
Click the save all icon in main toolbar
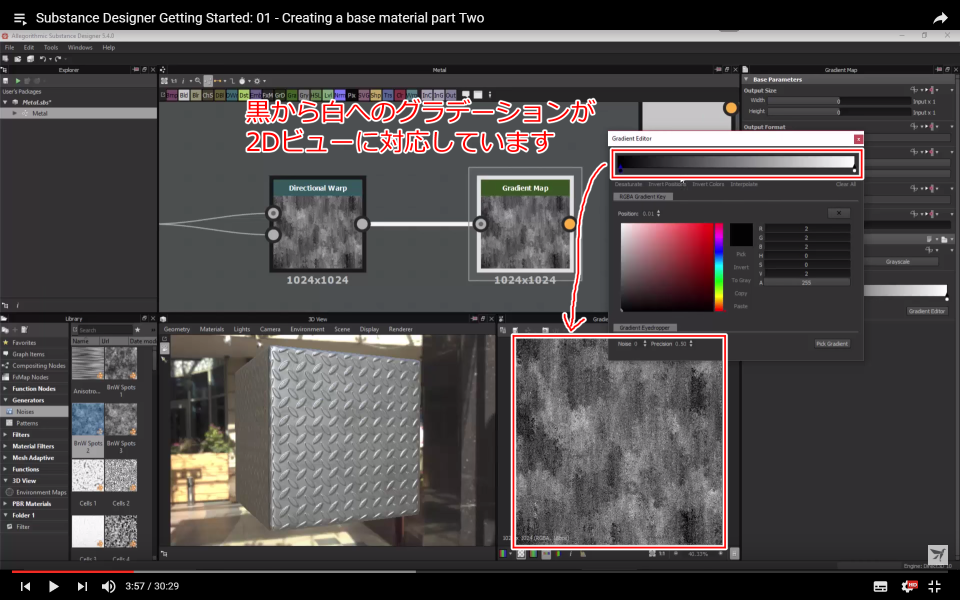click(30, 59)
